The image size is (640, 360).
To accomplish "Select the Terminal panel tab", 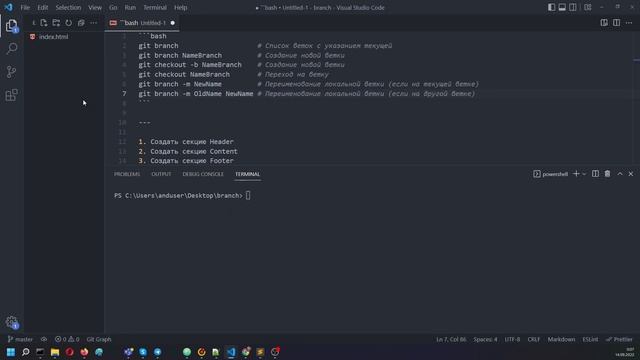I will tap(247, 174).
